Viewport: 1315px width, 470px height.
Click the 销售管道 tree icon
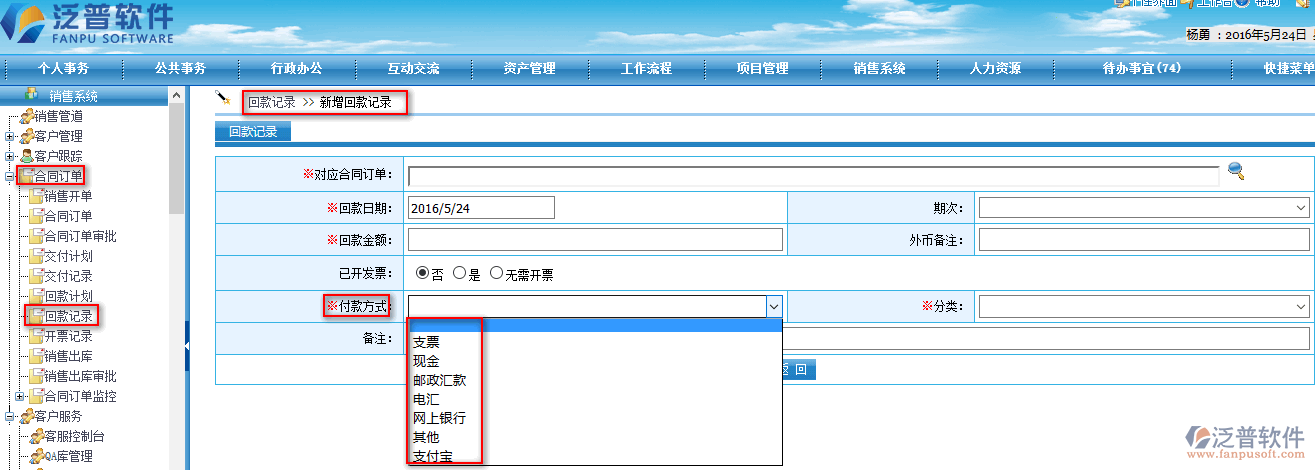(x=26, y=116)
